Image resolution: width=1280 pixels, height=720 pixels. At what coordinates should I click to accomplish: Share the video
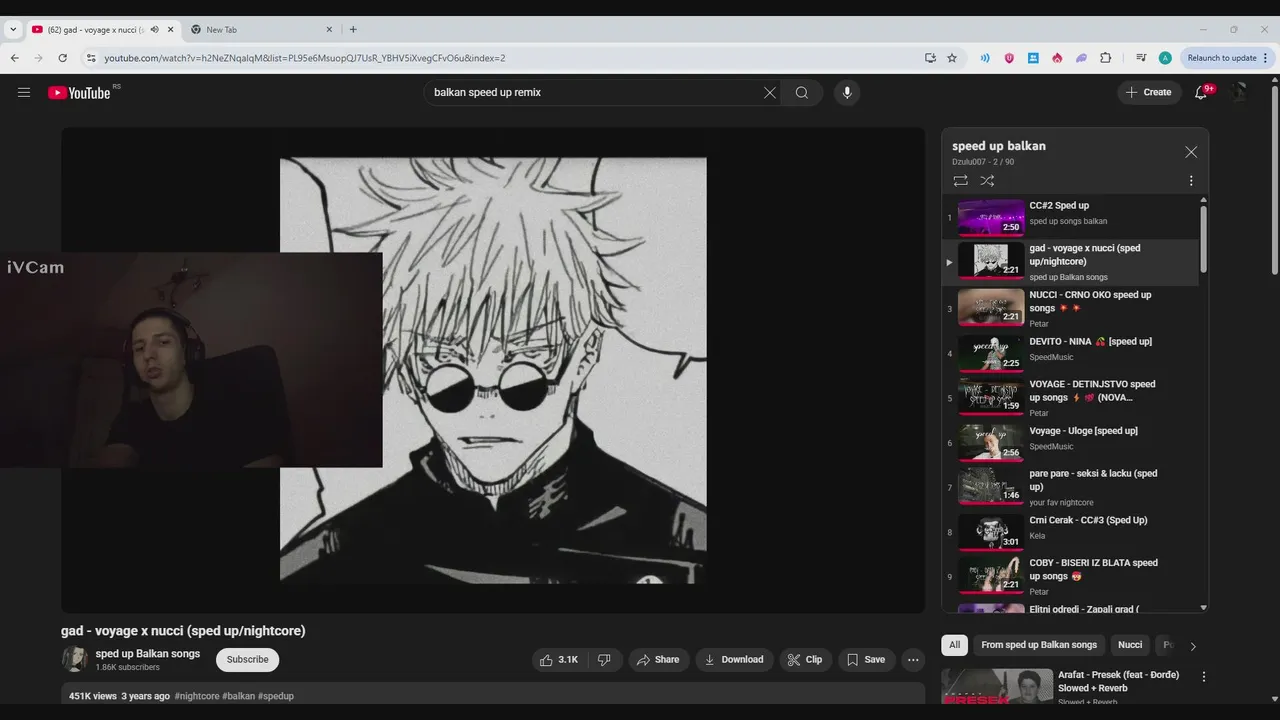coord(658,660)
